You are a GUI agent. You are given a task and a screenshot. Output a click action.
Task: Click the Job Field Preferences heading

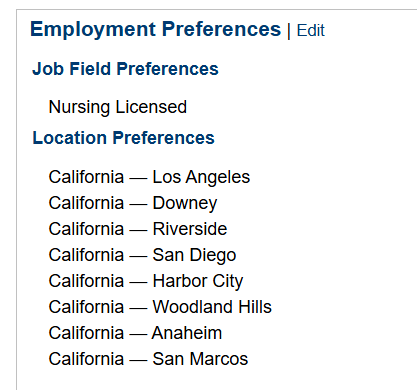(x=125, y=69)
